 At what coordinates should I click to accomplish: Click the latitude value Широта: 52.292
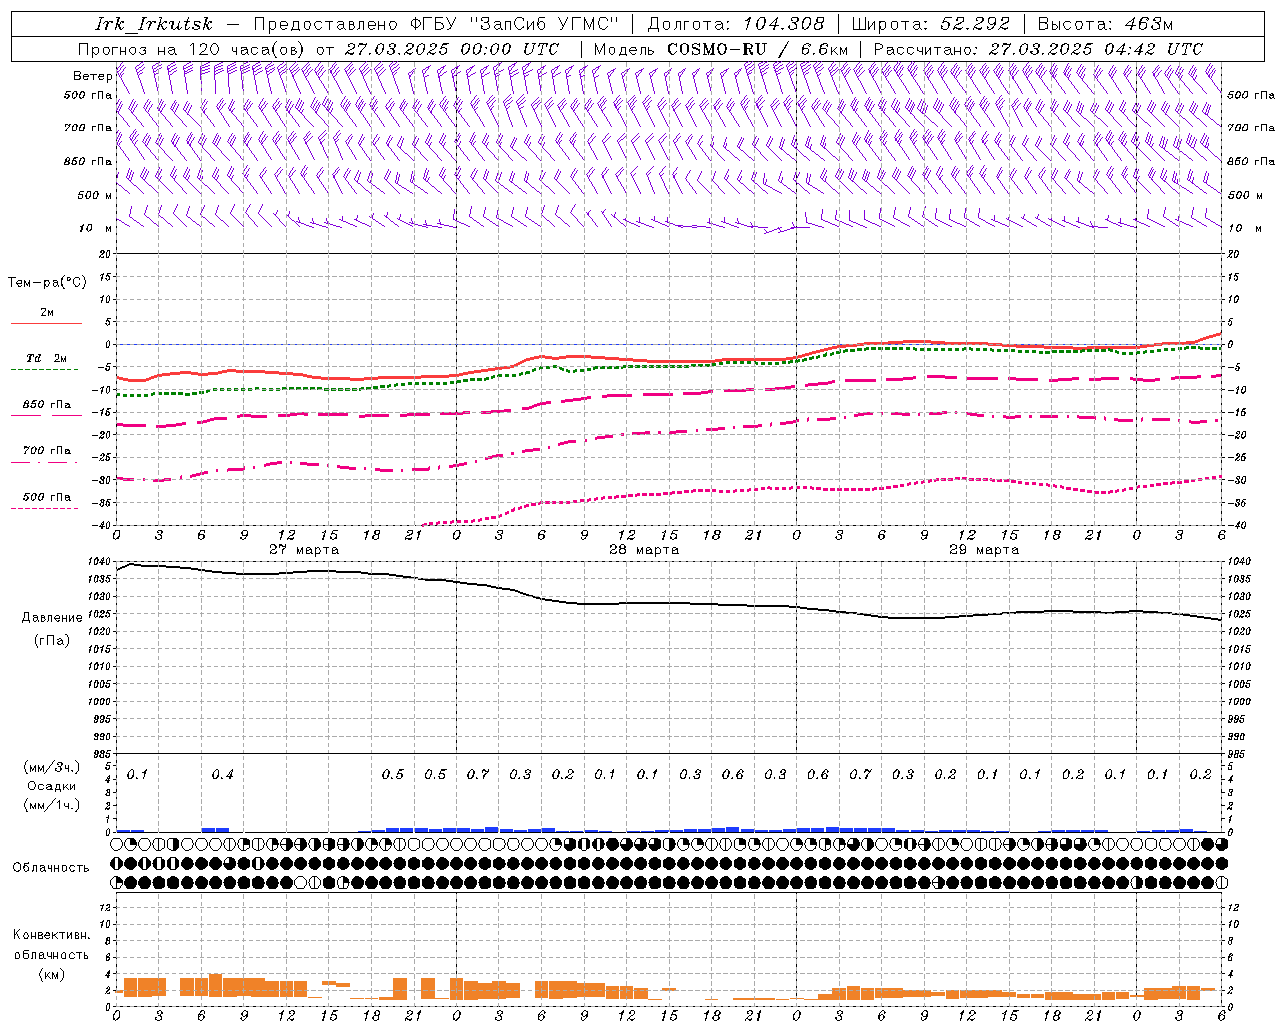[x=931, y=24]
